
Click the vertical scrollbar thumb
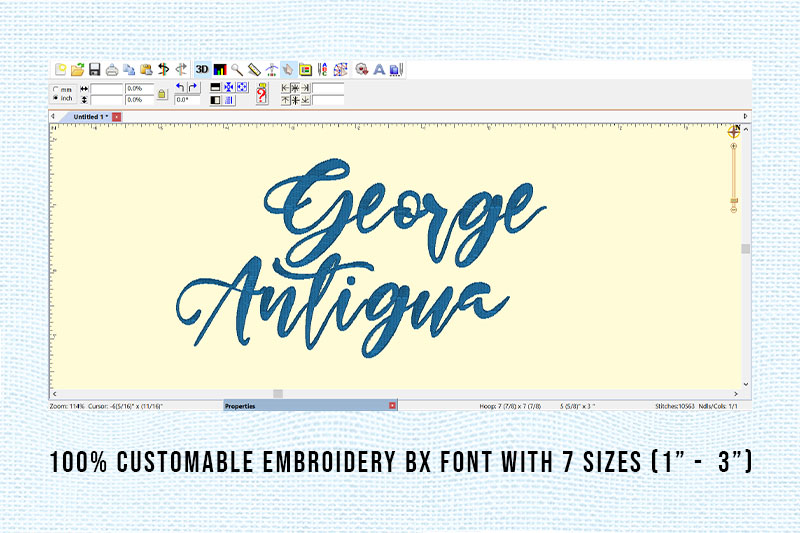click(x=746, y=248)
